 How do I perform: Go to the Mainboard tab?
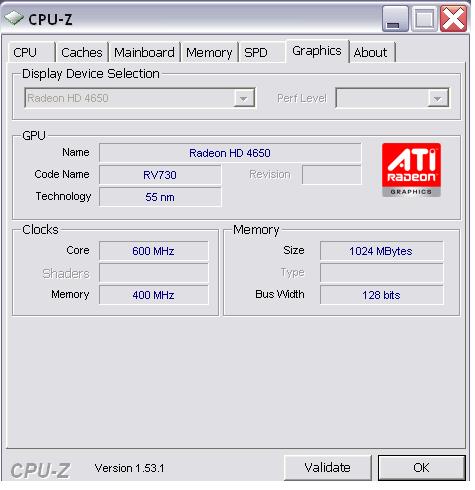coord(144,52)
